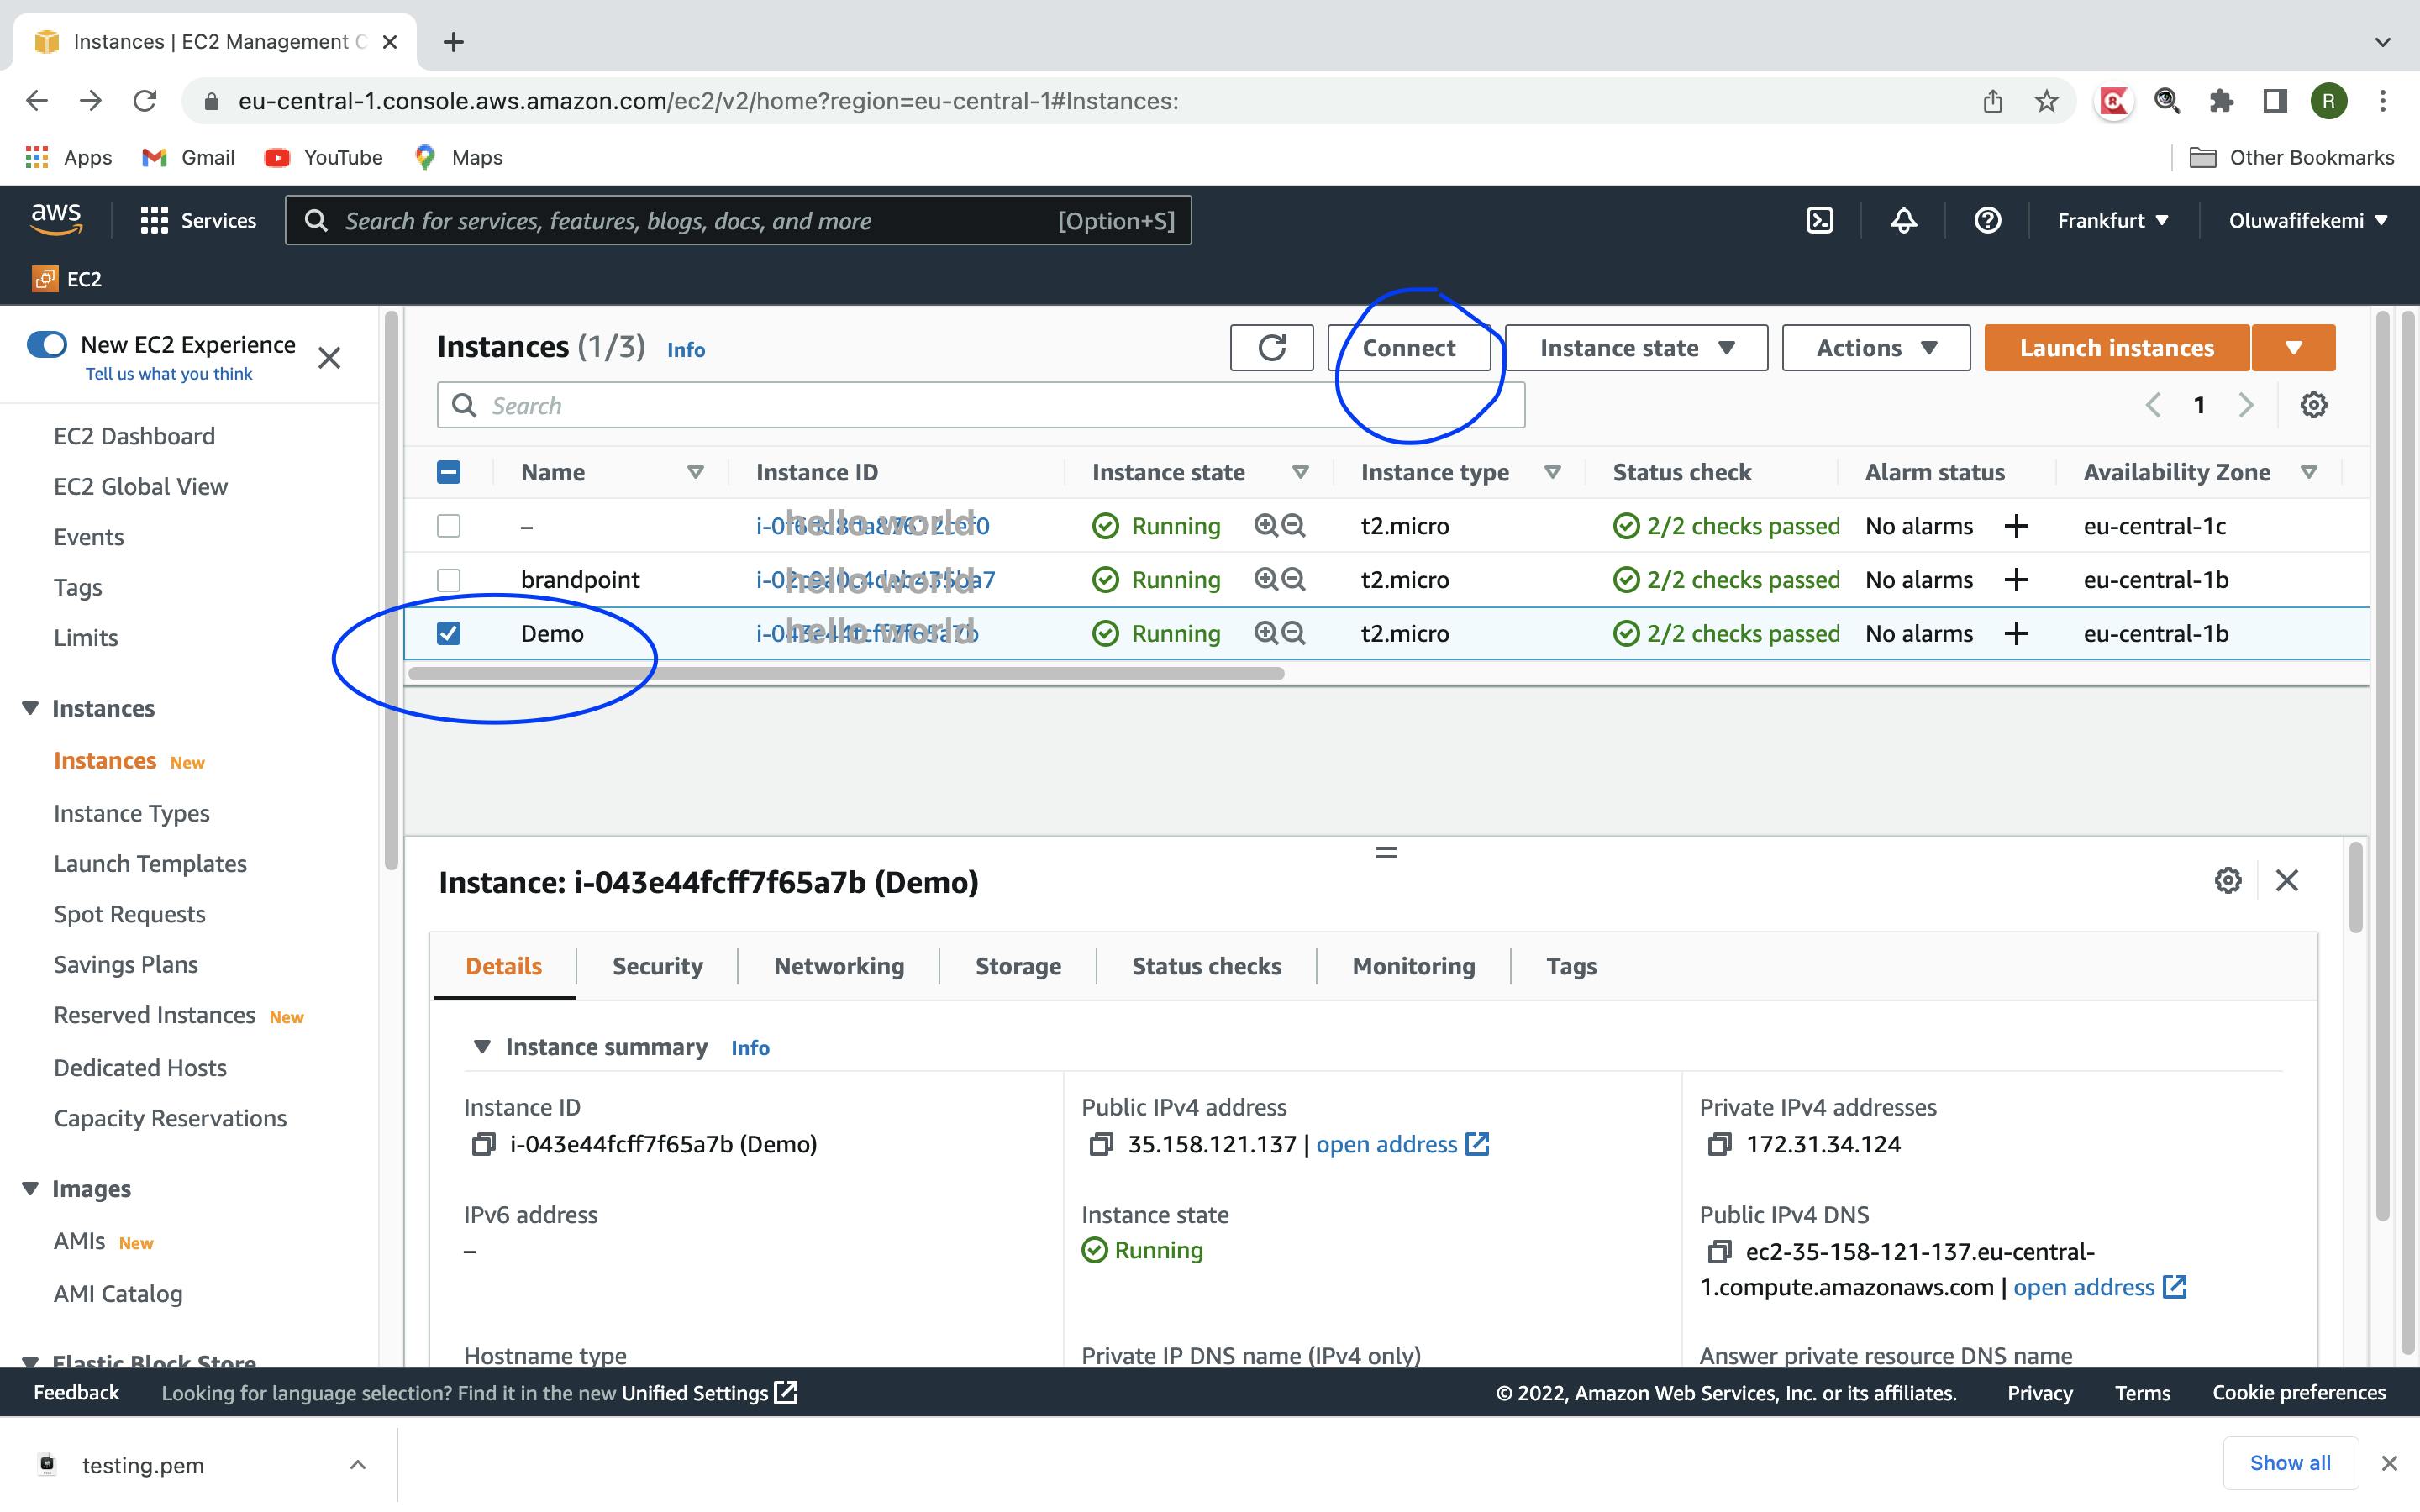Check the brandpoint instance checkbox

(449, 580)
